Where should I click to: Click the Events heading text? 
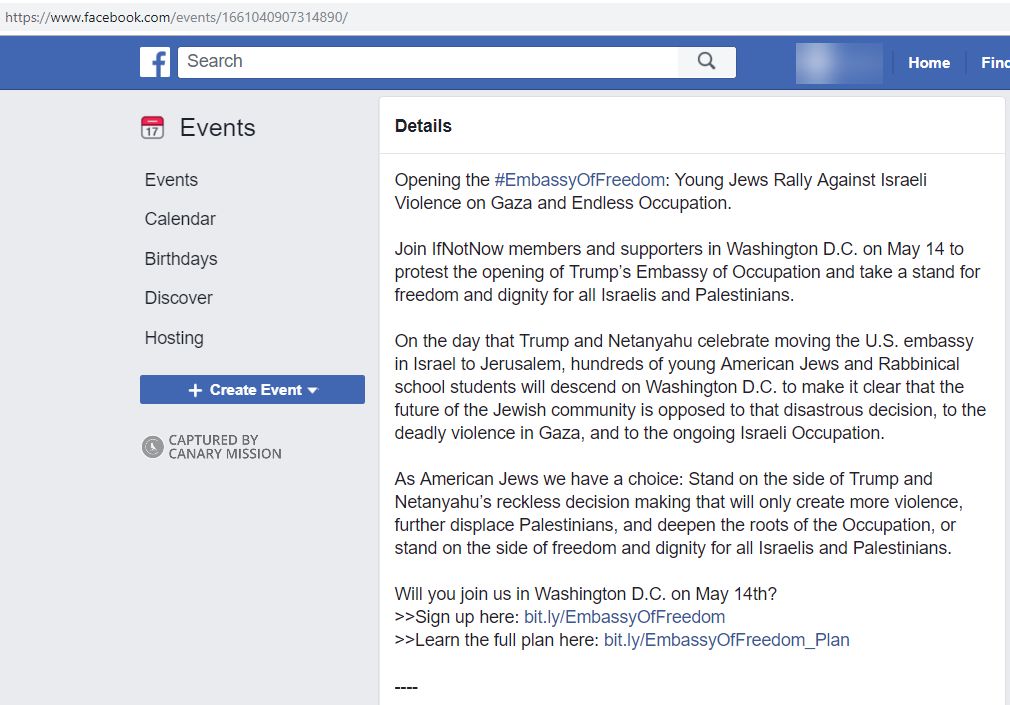click(x=218, y=128)
